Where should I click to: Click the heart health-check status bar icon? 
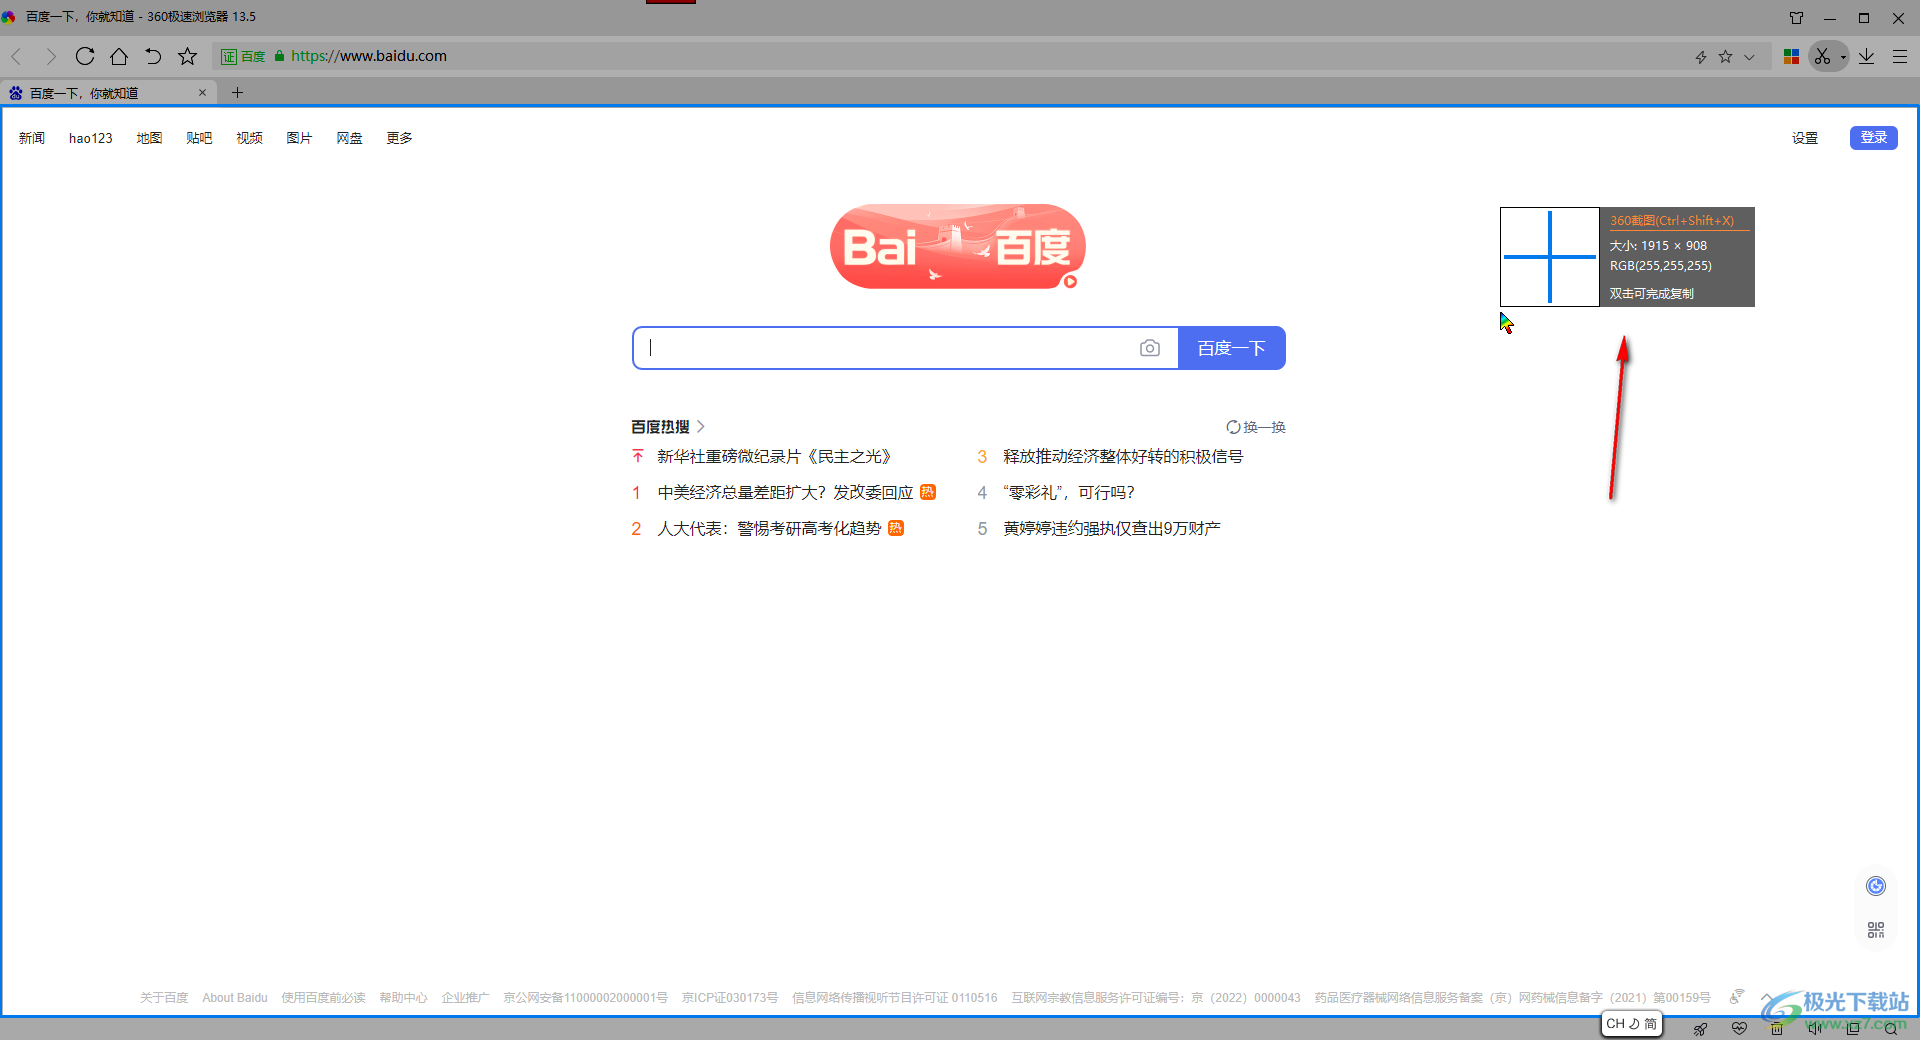tap(1739, 1028)
